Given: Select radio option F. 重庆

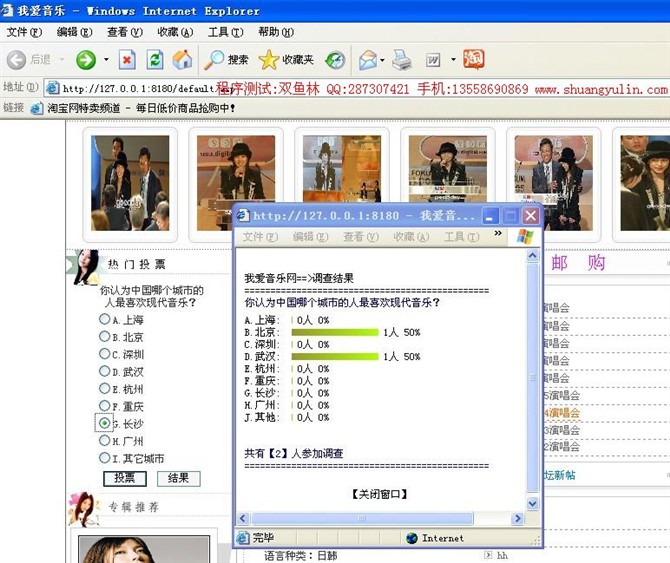Looking at the screenshot, I should pyautogui.click(x=104, y=405).
